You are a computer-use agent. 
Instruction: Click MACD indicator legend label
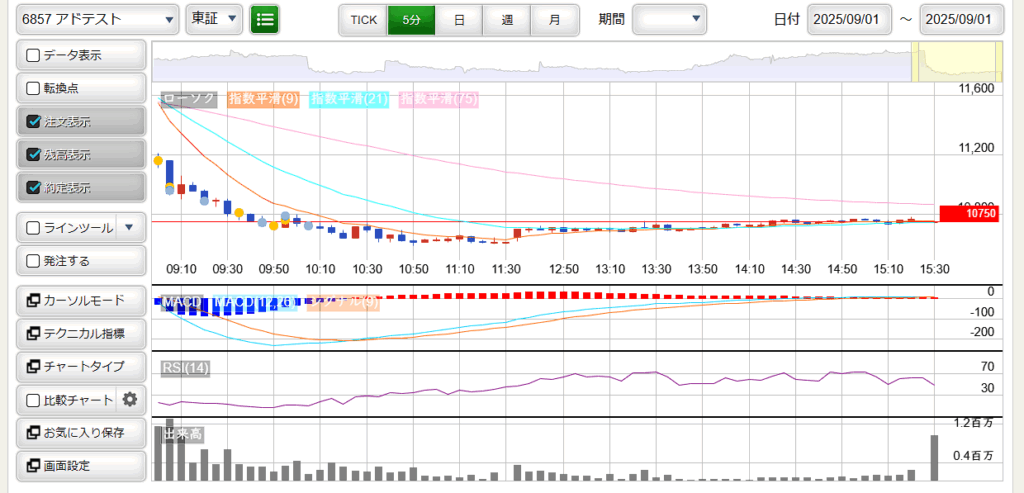[x=182, y=303]
